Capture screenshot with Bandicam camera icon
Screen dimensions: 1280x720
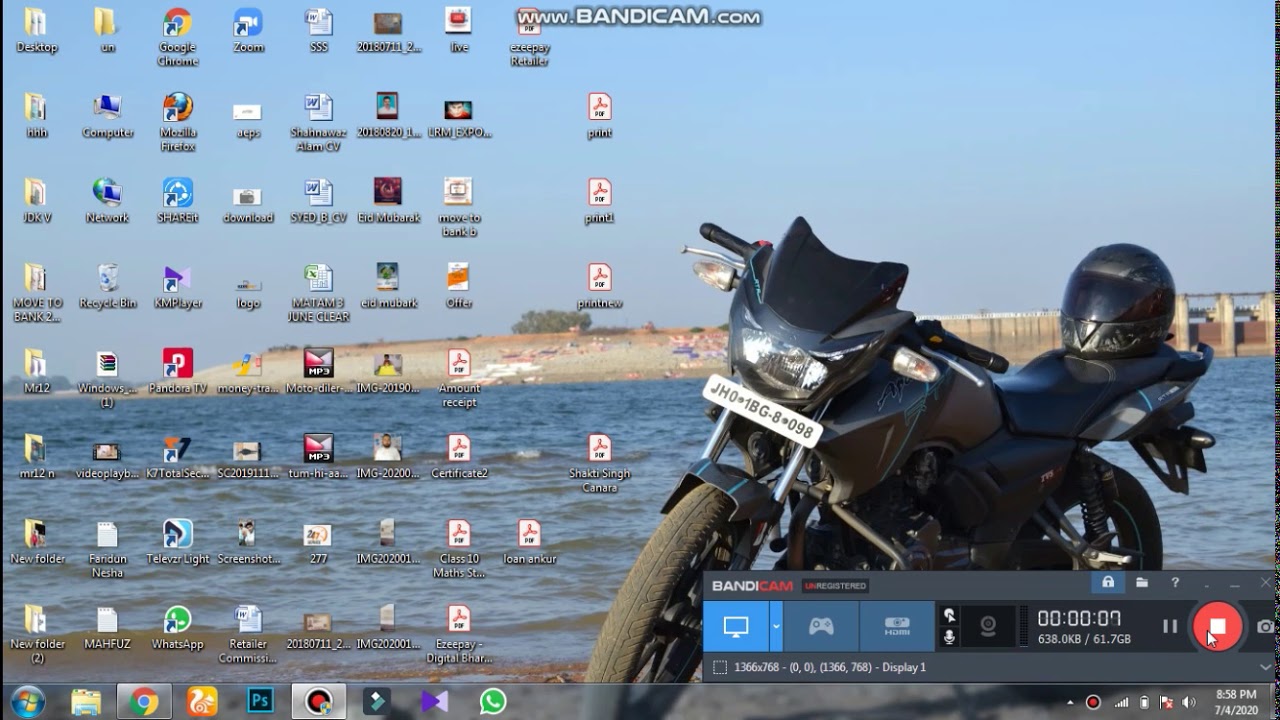[1265, 627]
